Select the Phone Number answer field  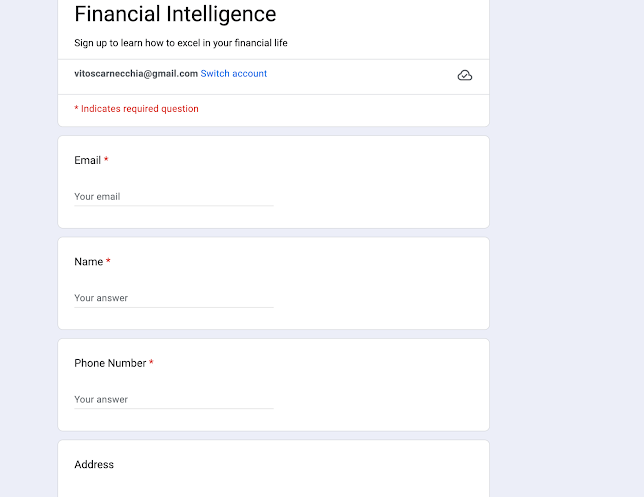click(173, 399)
